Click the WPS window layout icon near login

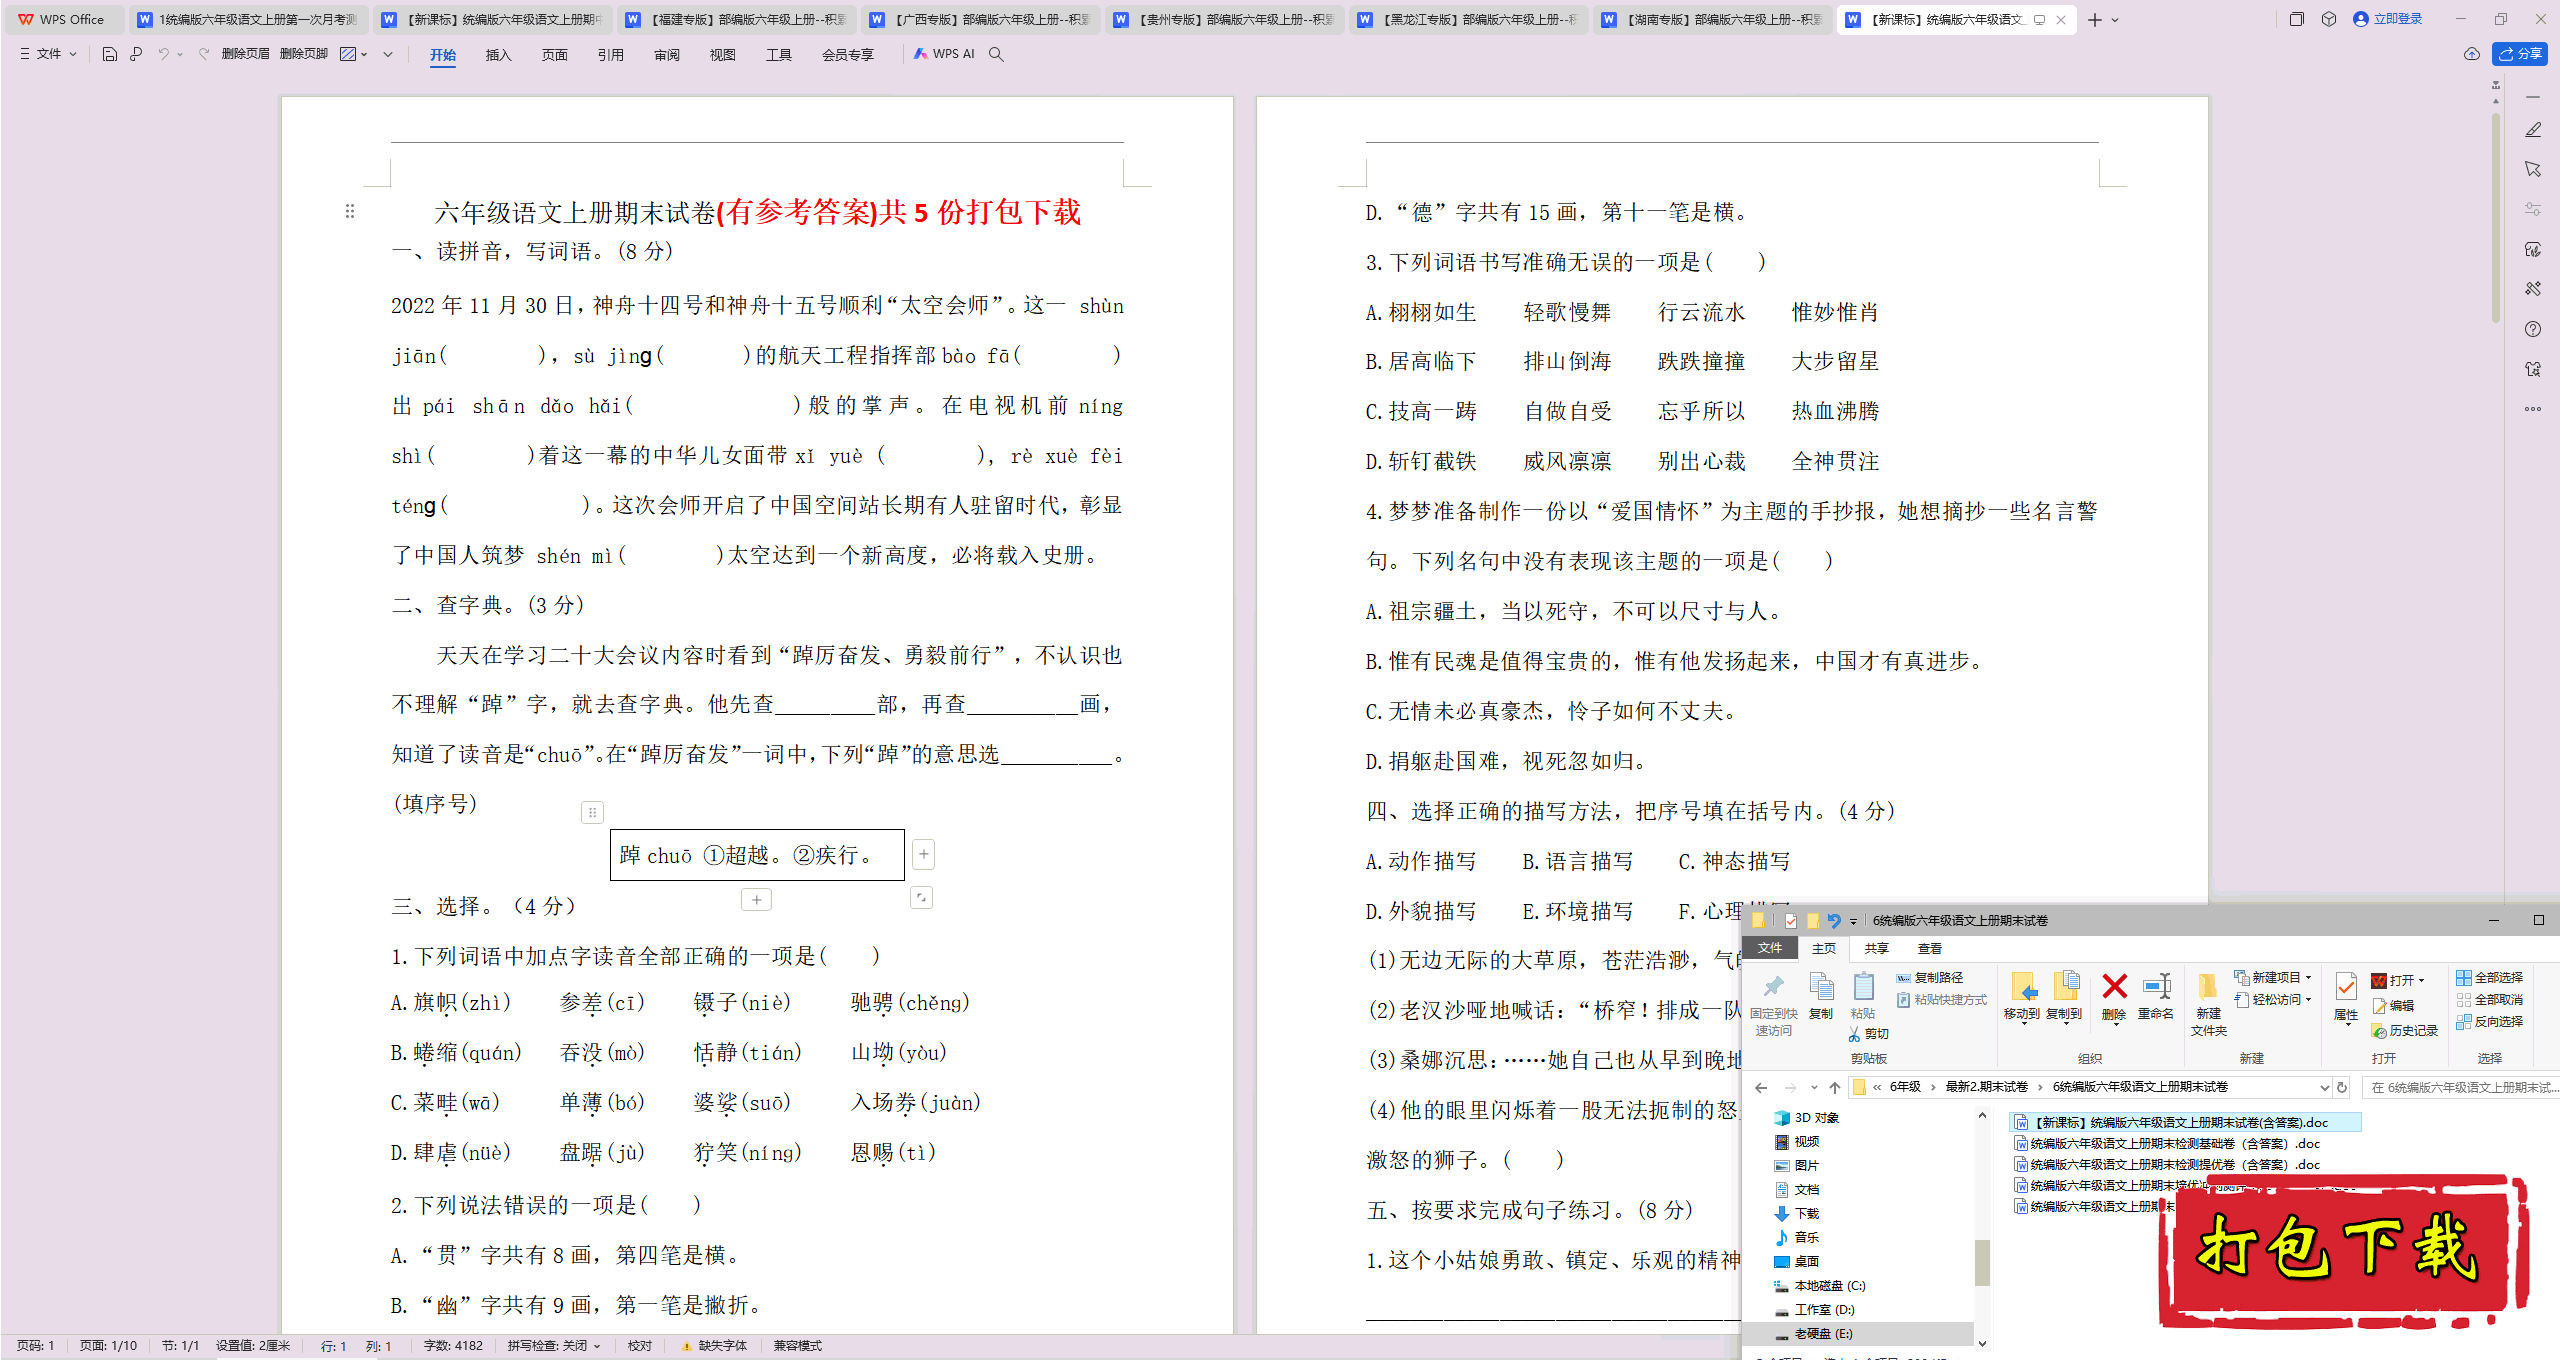pos(2296,19)
